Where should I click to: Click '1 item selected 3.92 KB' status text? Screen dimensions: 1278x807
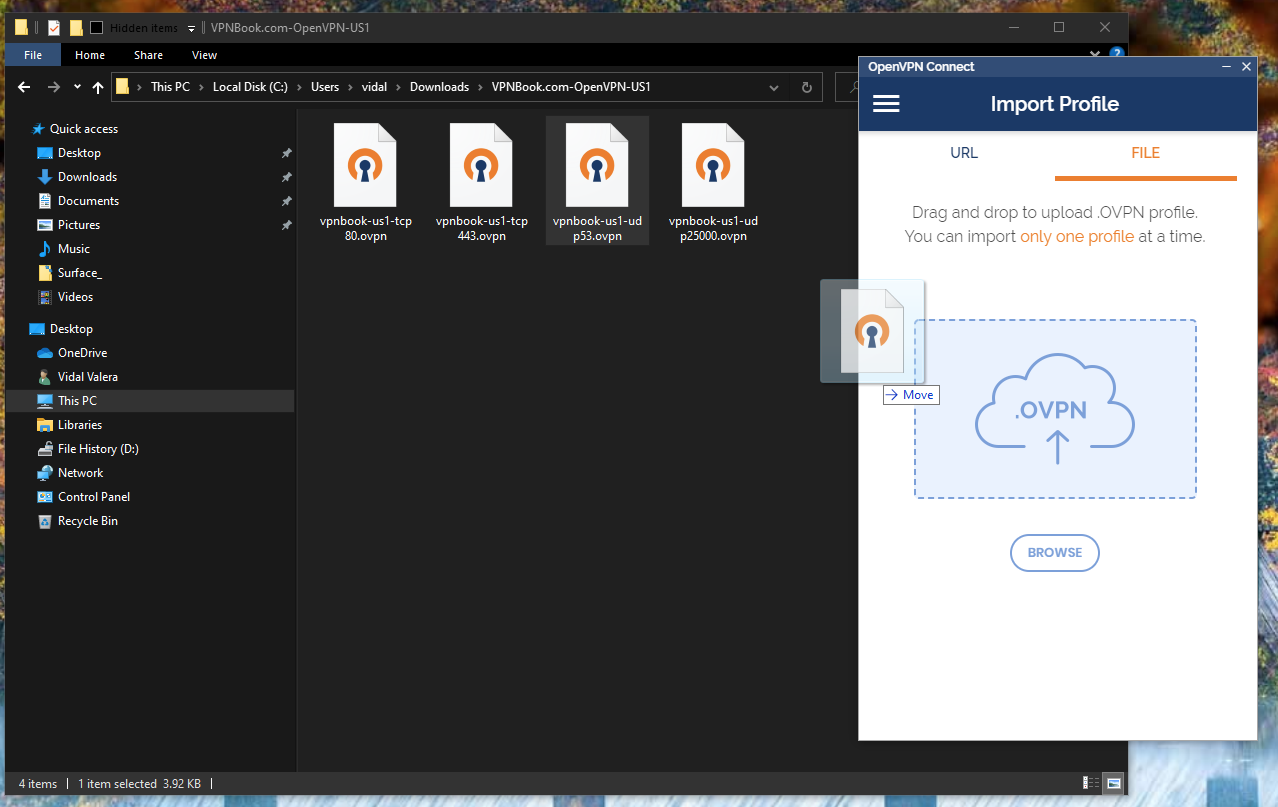tap(140, 784)
